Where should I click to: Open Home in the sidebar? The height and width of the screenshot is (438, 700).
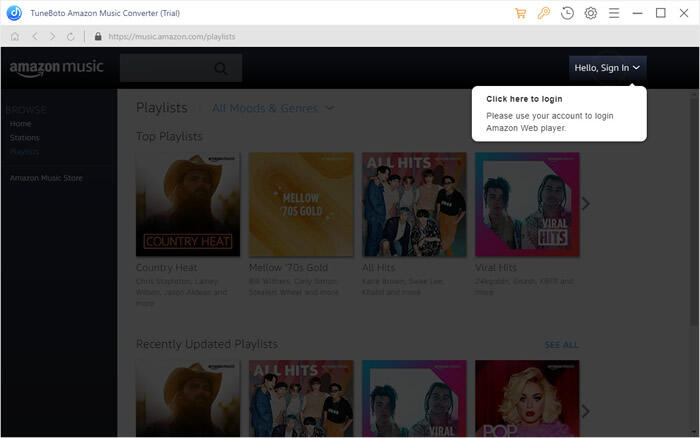(x=21, y=124)
